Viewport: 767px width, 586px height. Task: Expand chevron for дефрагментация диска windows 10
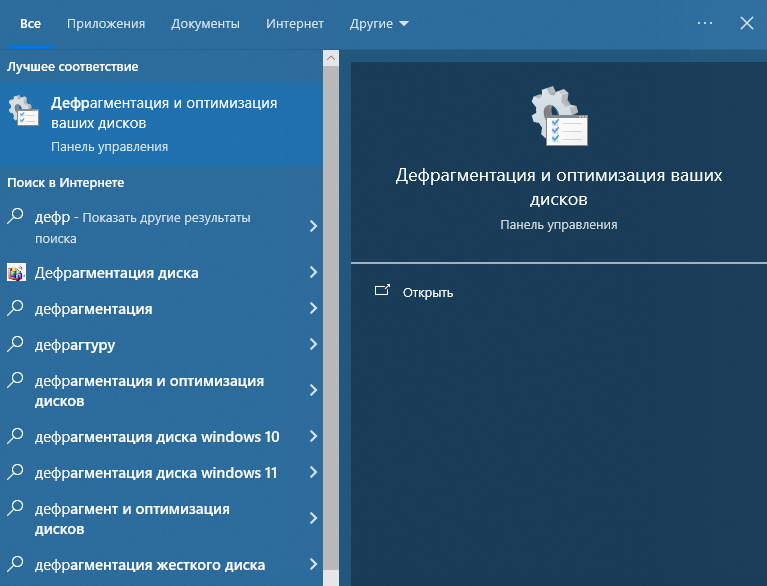pyautogui.click(x=314, y=436)
